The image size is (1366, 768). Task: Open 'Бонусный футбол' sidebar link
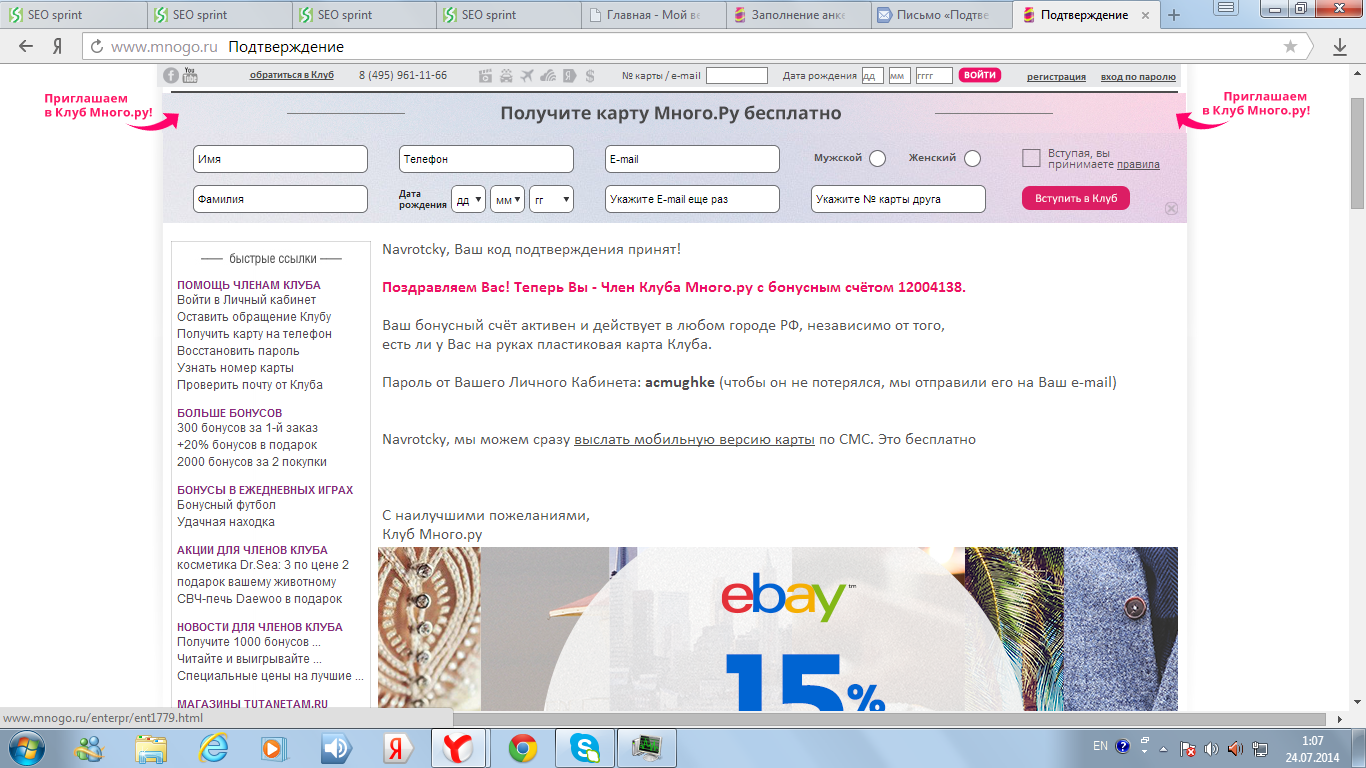click(226, 505)
